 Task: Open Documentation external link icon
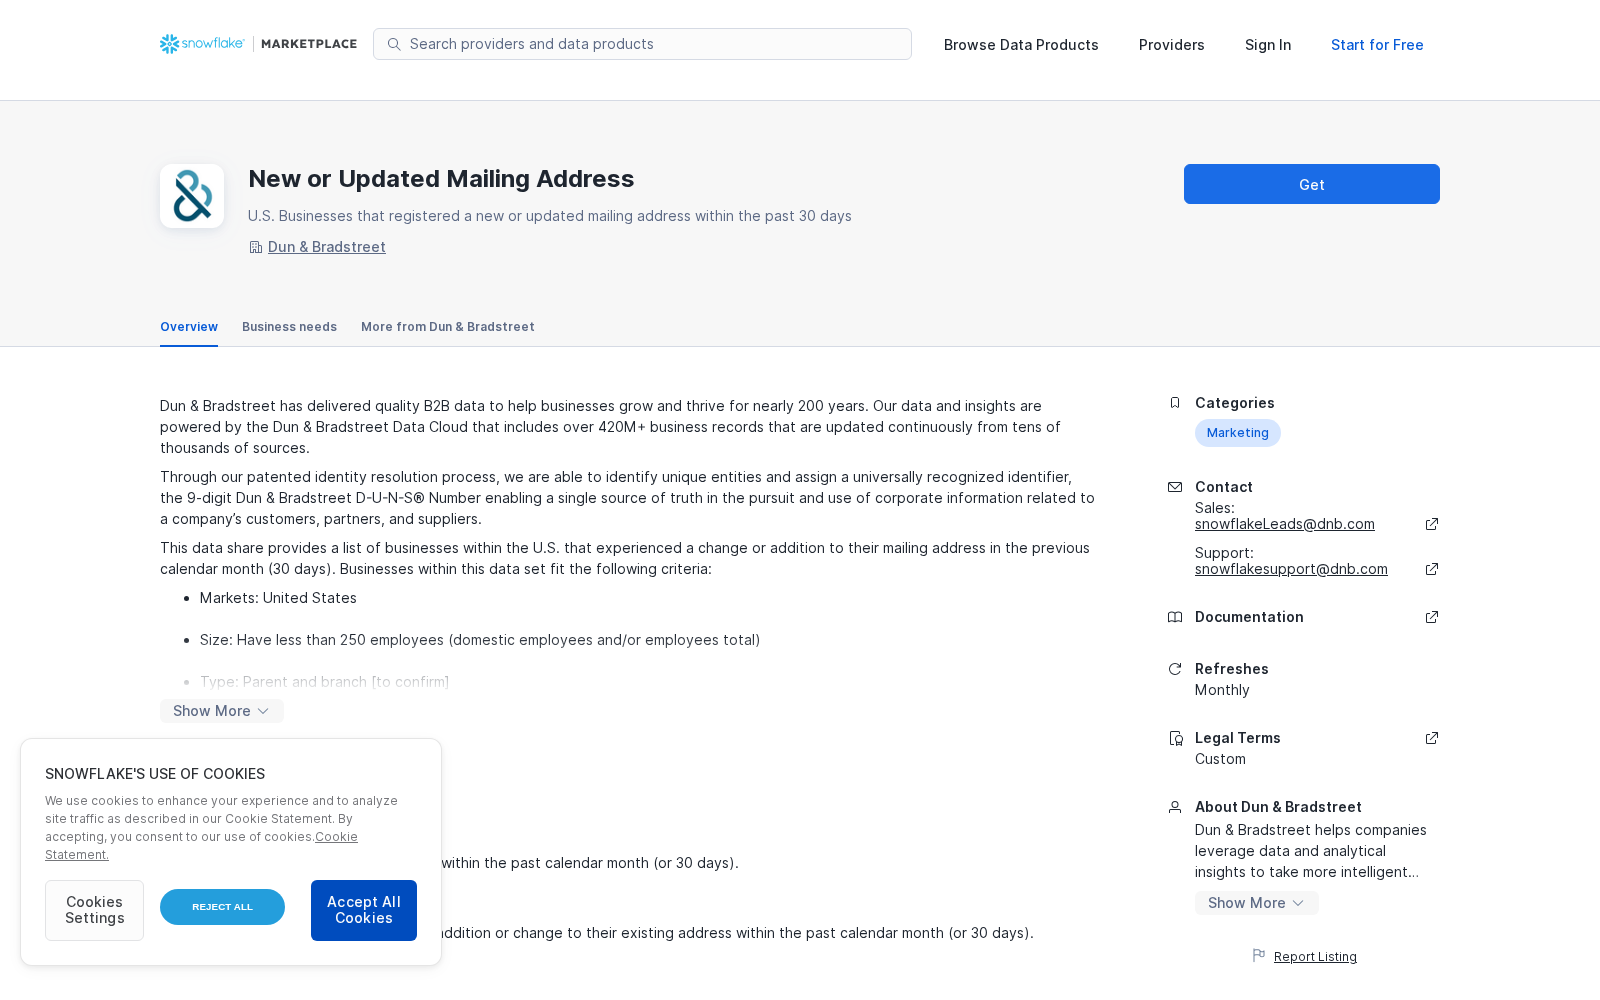pos(1432,617)
